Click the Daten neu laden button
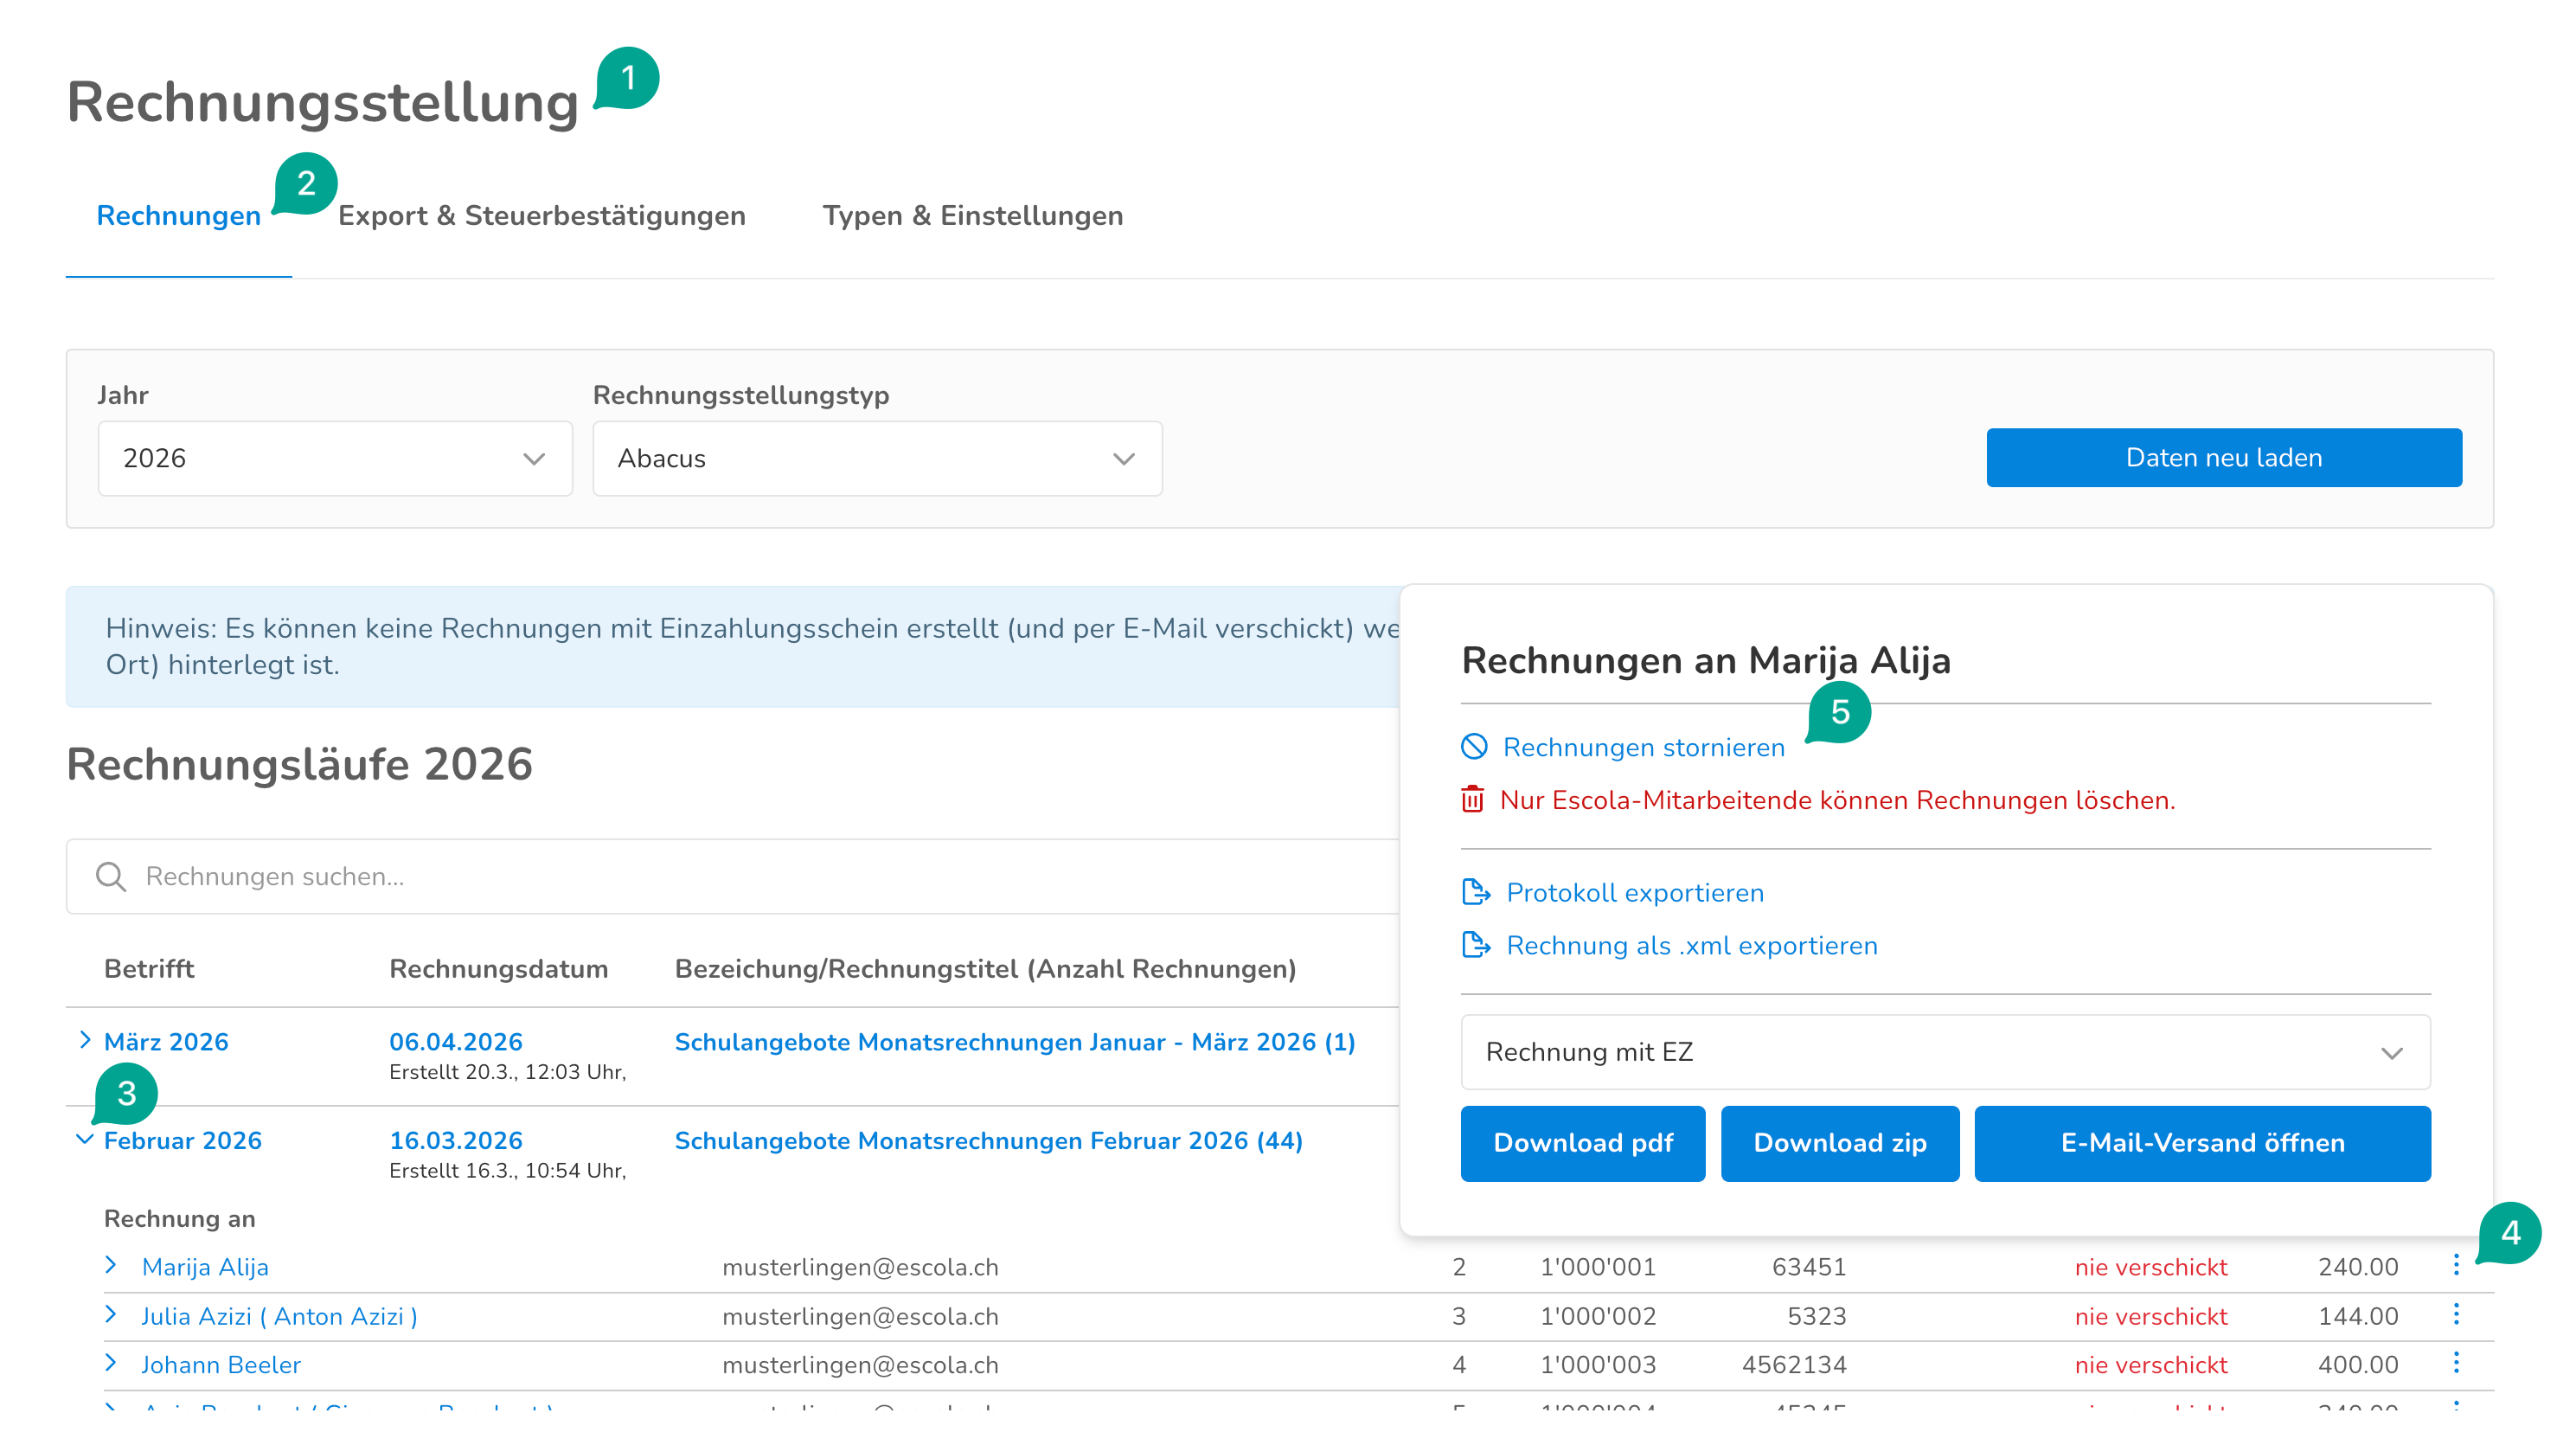Viewport: 2576px width, 1445px height. click(2224, 458)
